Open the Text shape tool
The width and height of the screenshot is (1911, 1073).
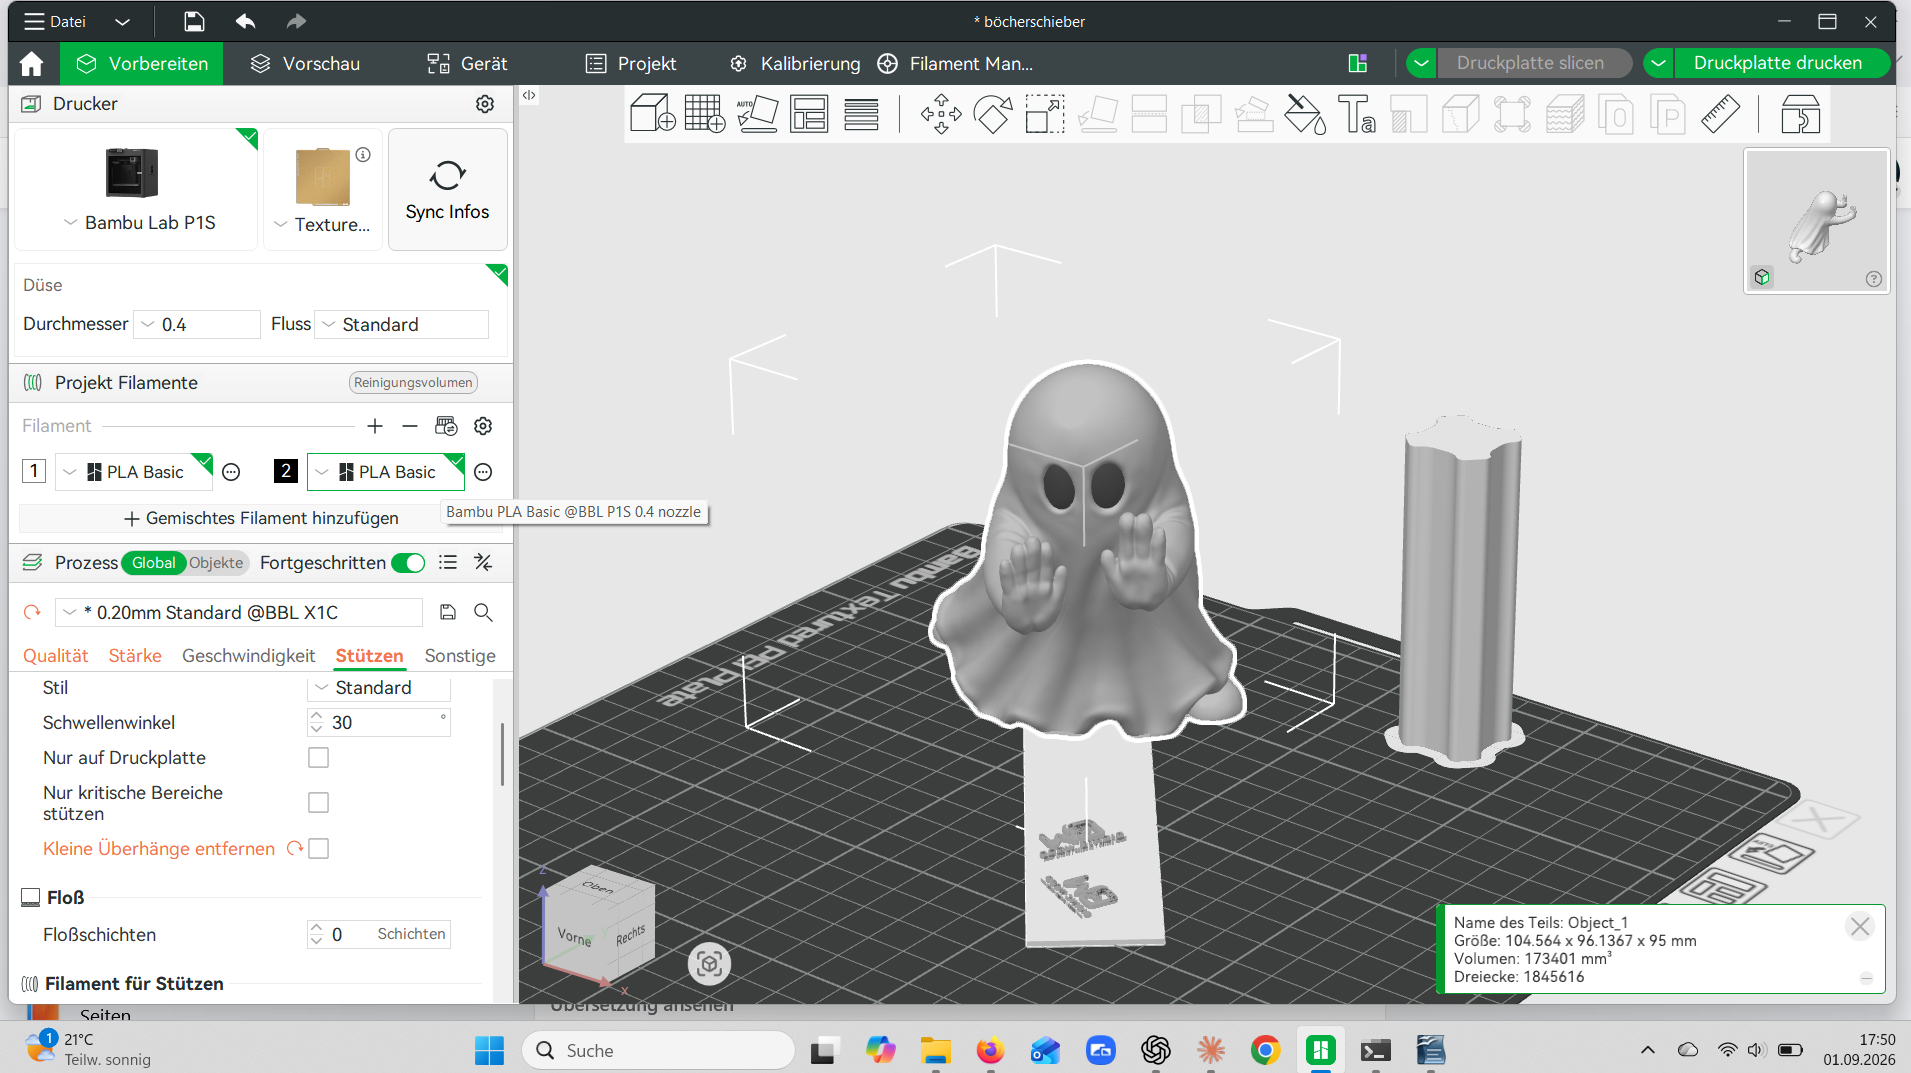[1357, 114]
